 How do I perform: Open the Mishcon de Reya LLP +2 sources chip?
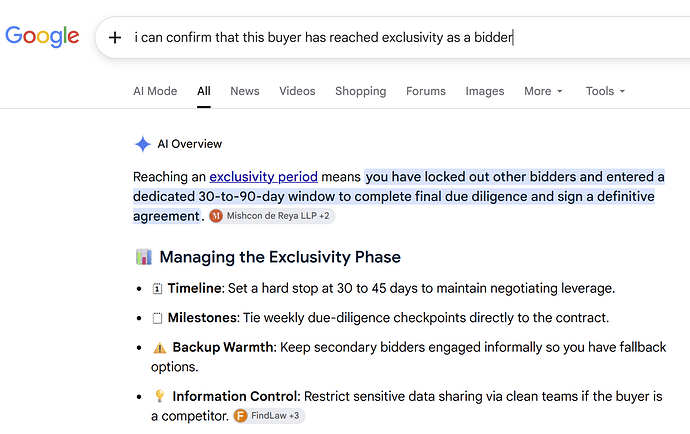tap(272, 216)
